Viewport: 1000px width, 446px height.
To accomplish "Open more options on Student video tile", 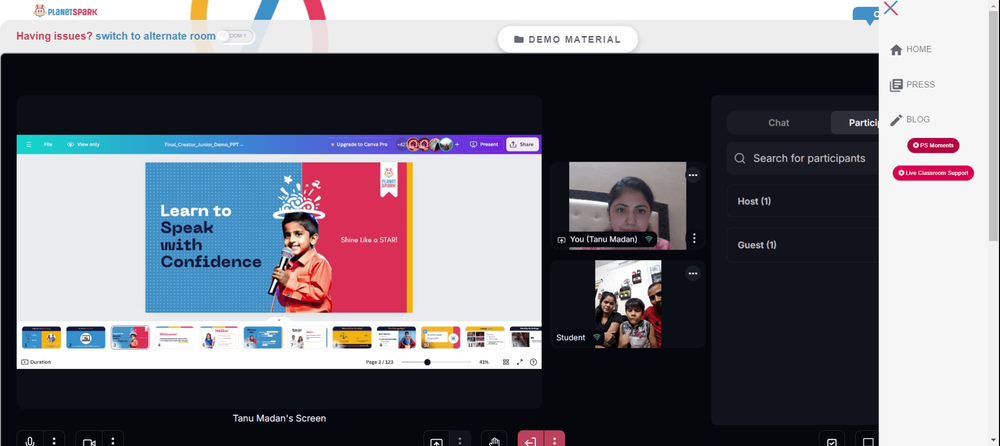I will pos(693,273).
